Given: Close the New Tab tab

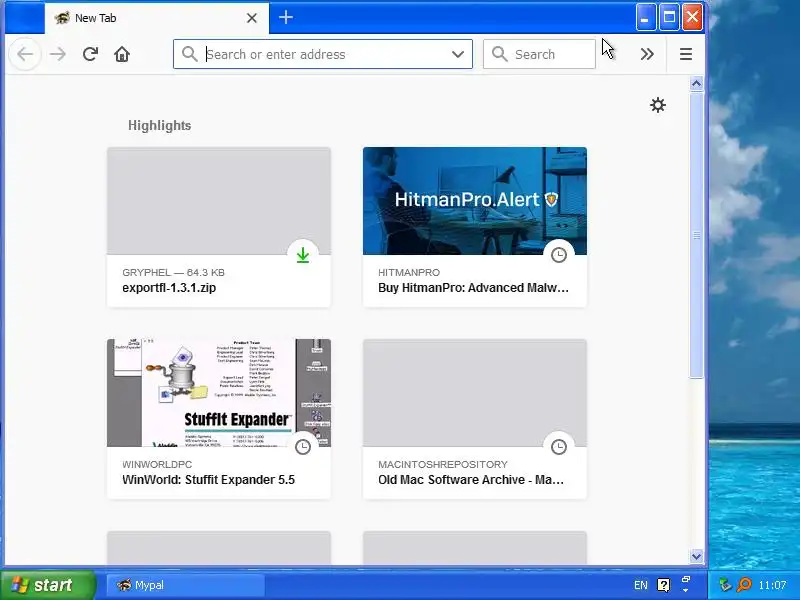Looking at the screenshot, I should click(x=252, y=18).
